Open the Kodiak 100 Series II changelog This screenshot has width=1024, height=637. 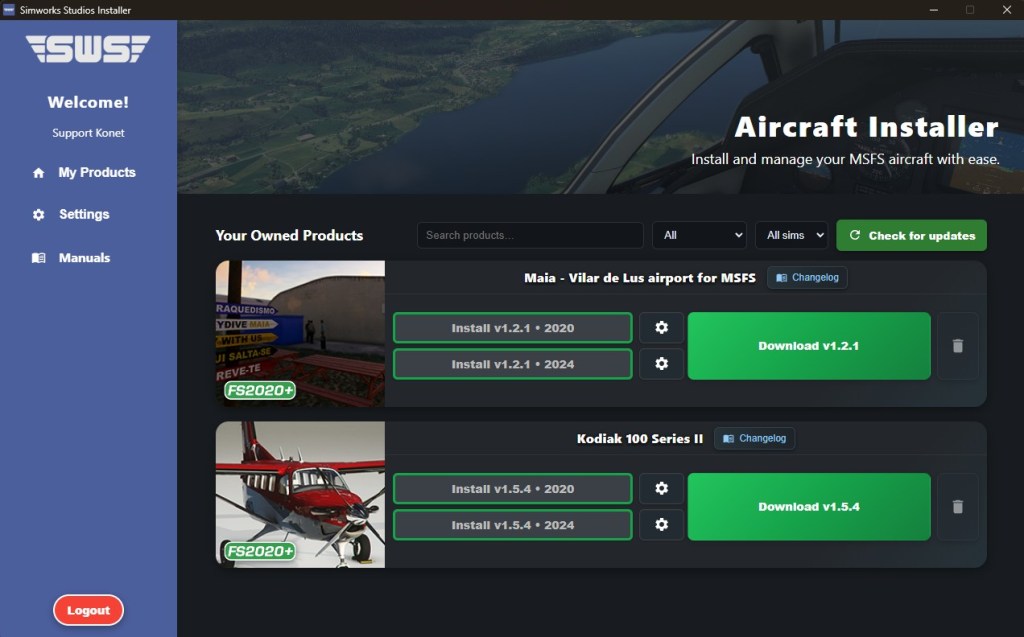coord(754,438)
